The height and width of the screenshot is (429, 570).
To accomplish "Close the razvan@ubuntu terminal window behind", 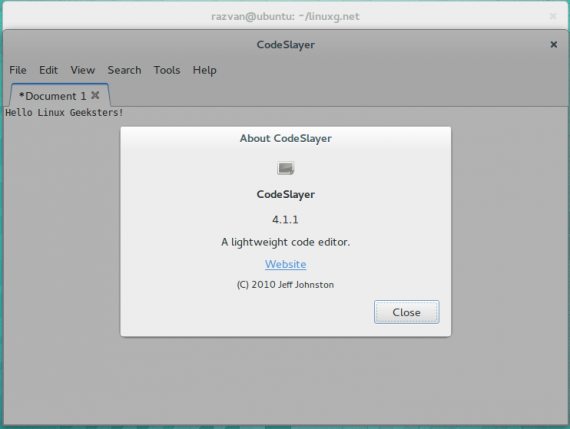I will 553,16.
